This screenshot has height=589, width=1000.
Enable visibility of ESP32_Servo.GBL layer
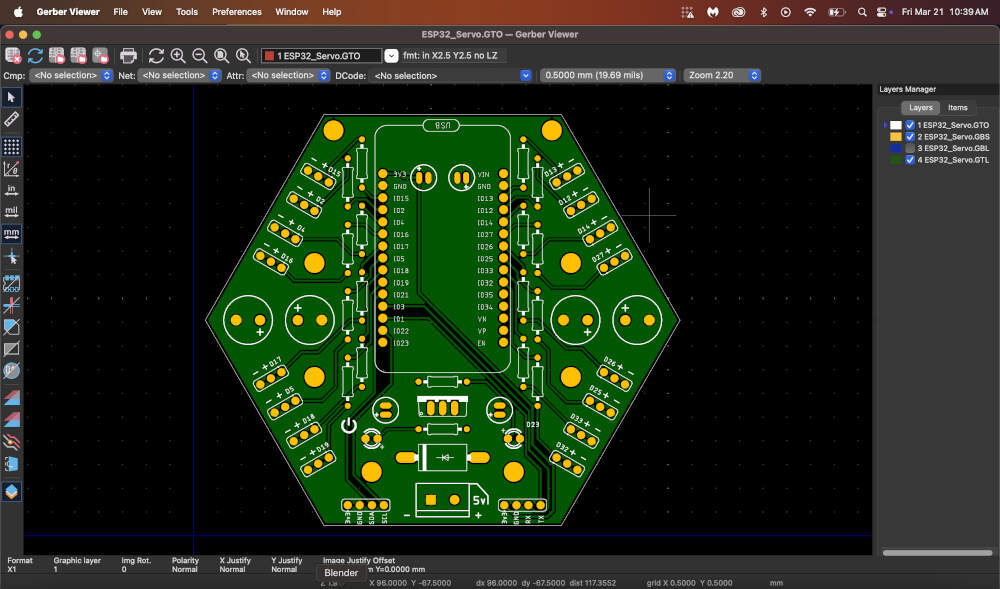point(910,148)
